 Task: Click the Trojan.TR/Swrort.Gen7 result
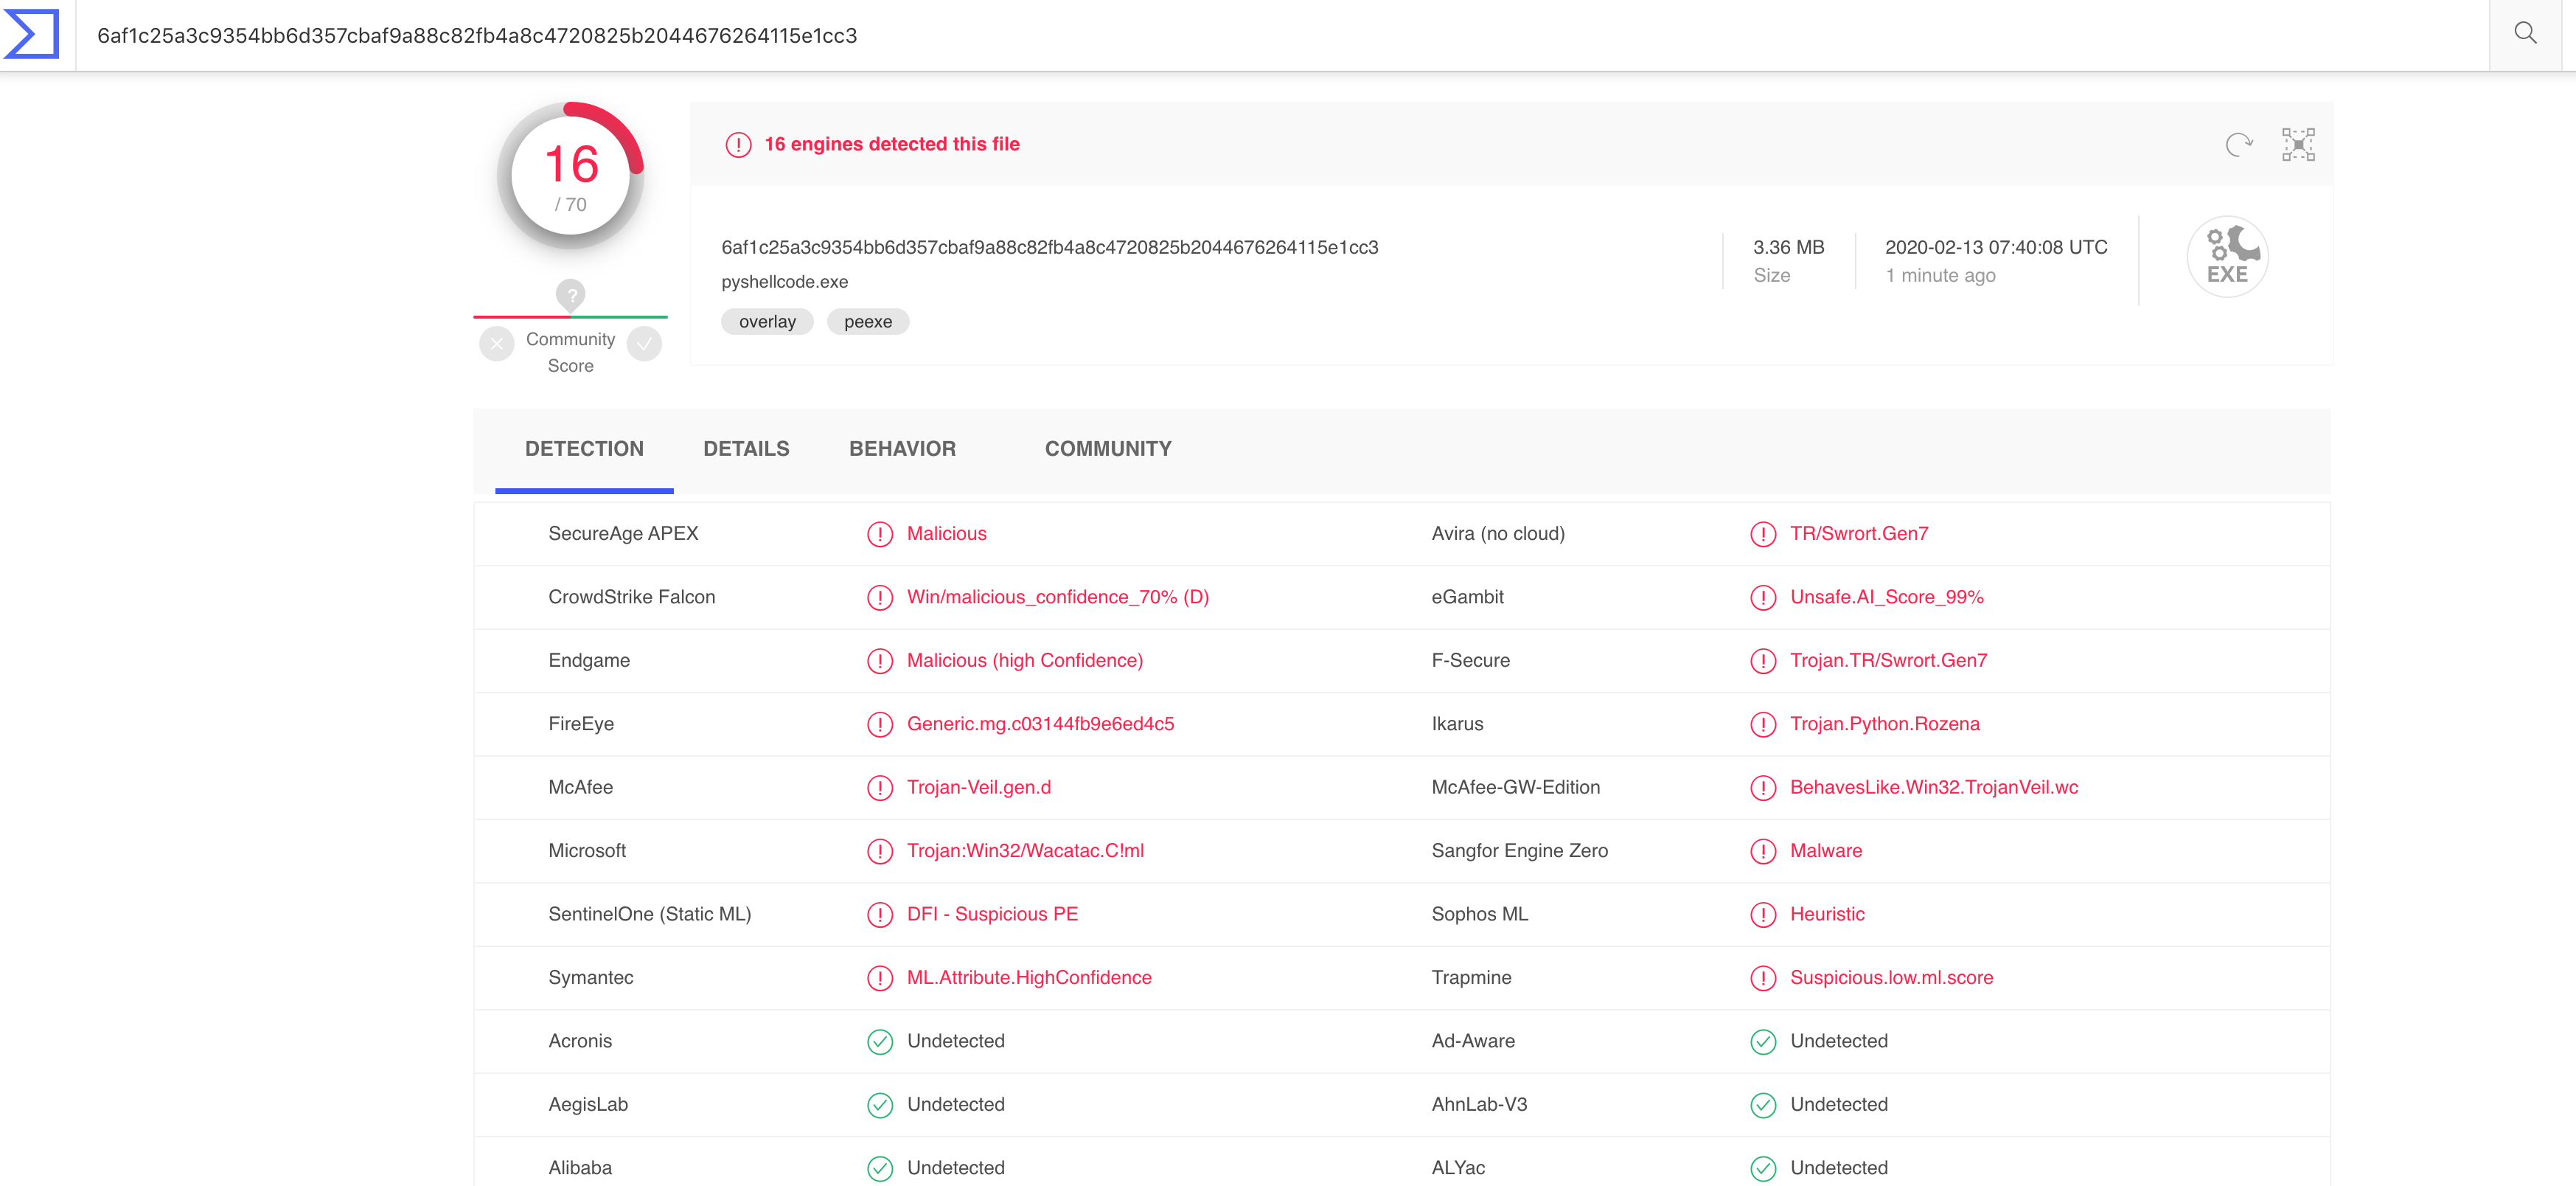1889,660
